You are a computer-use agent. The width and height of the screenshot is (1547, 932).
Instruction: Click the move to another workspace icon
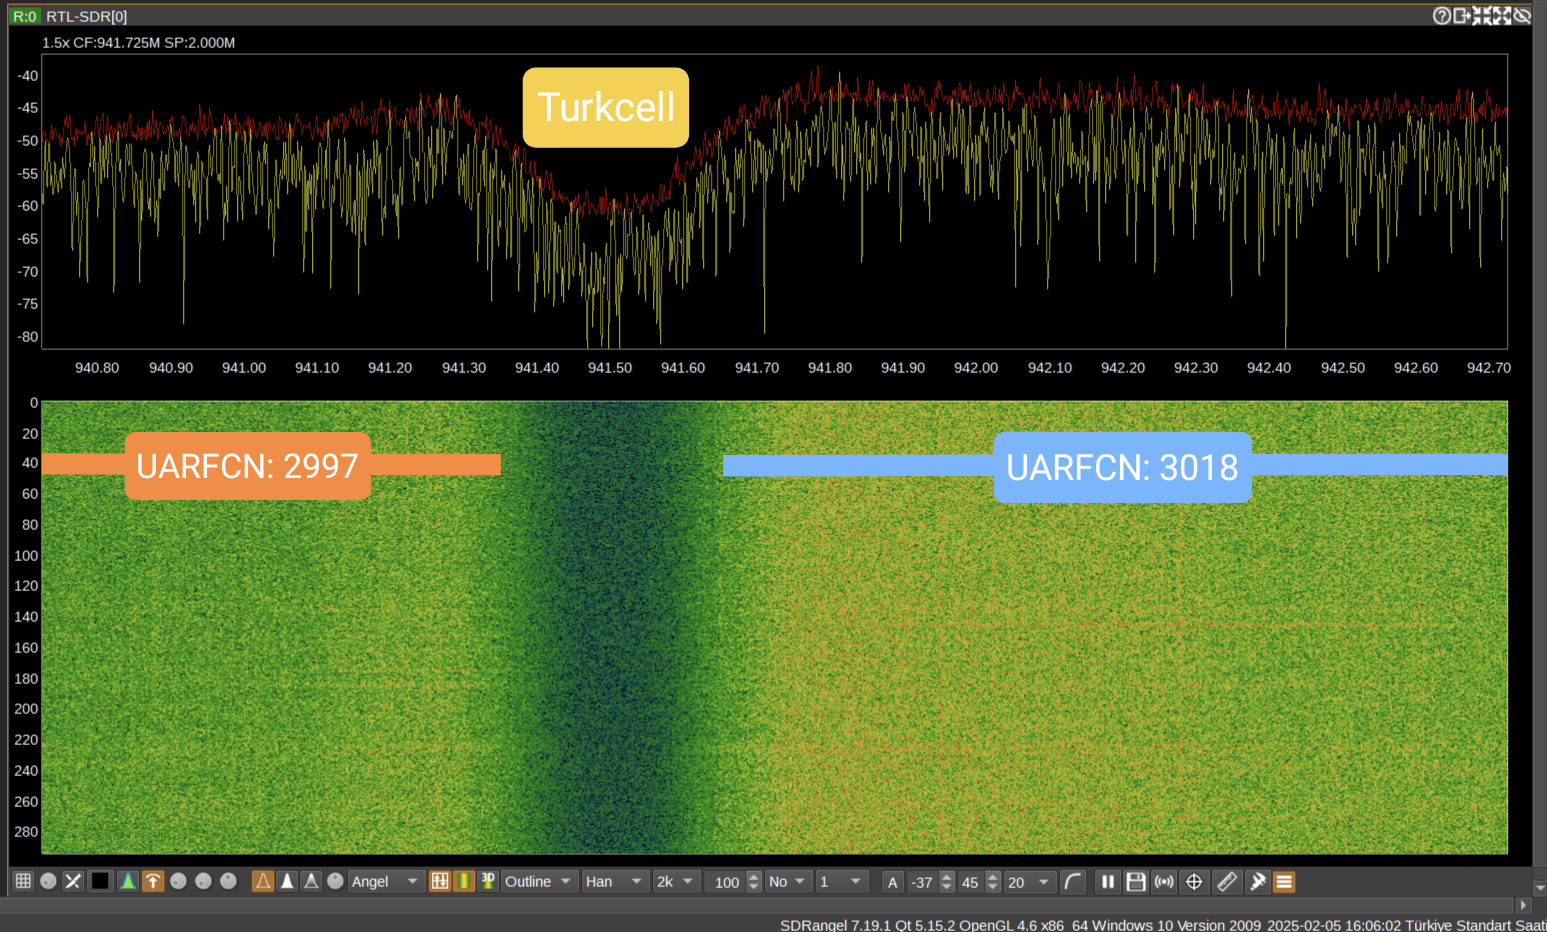(1462, 16)
